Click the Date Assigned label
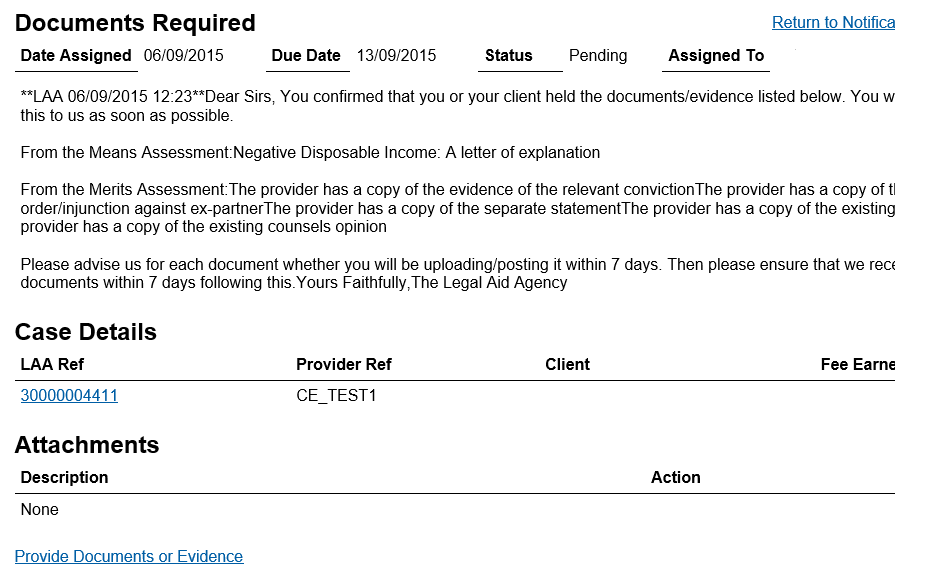The width and height of the screenshot is (935, 584). click(x=76, y=56)
